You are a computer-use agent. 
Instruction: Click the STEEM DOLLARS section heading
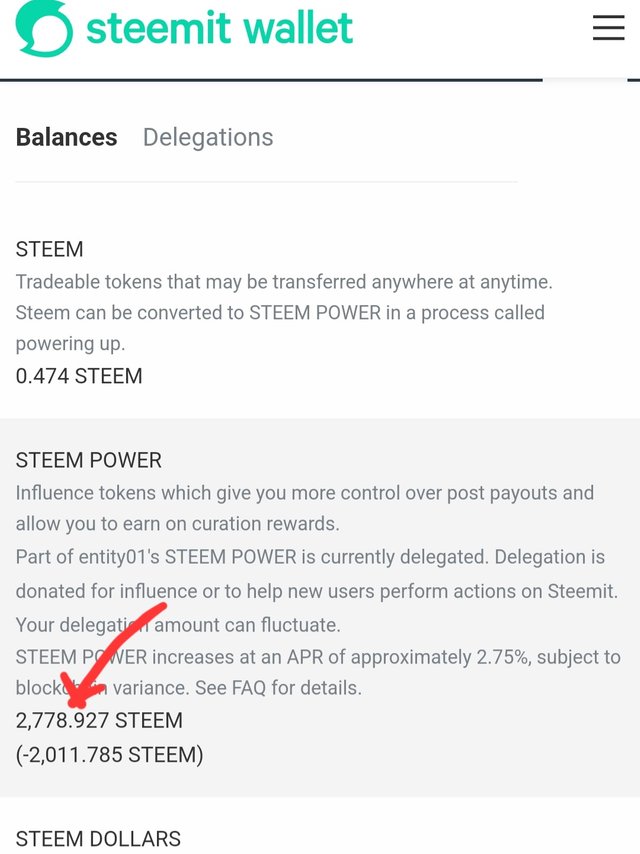click(98, 839)
